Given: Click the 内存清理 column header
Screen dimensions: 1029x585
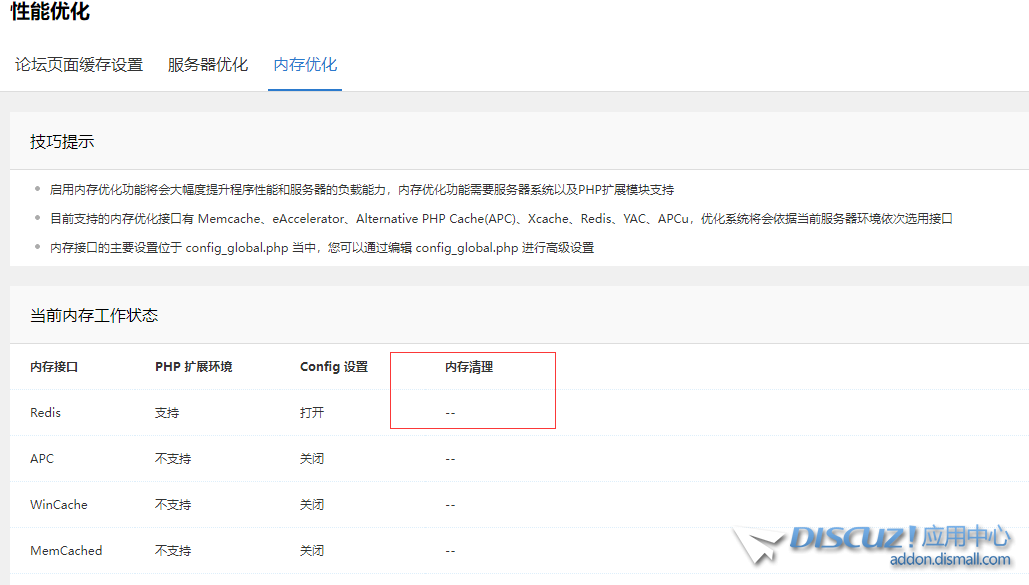Looking at the screenshot, I should coord(469,367).
